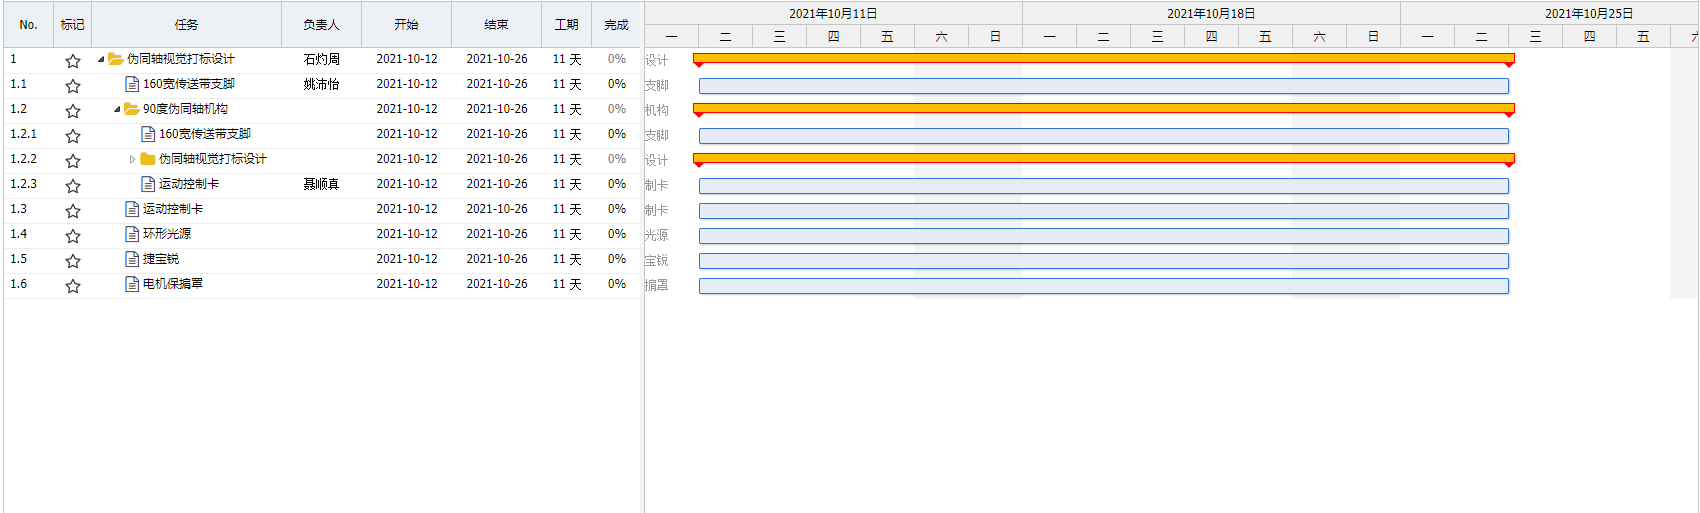Image resolution: width=1700 pixels, height=513 pixels.
Task: Click the folder icon of 90度伪同轴机构
Action: [132, 109]
